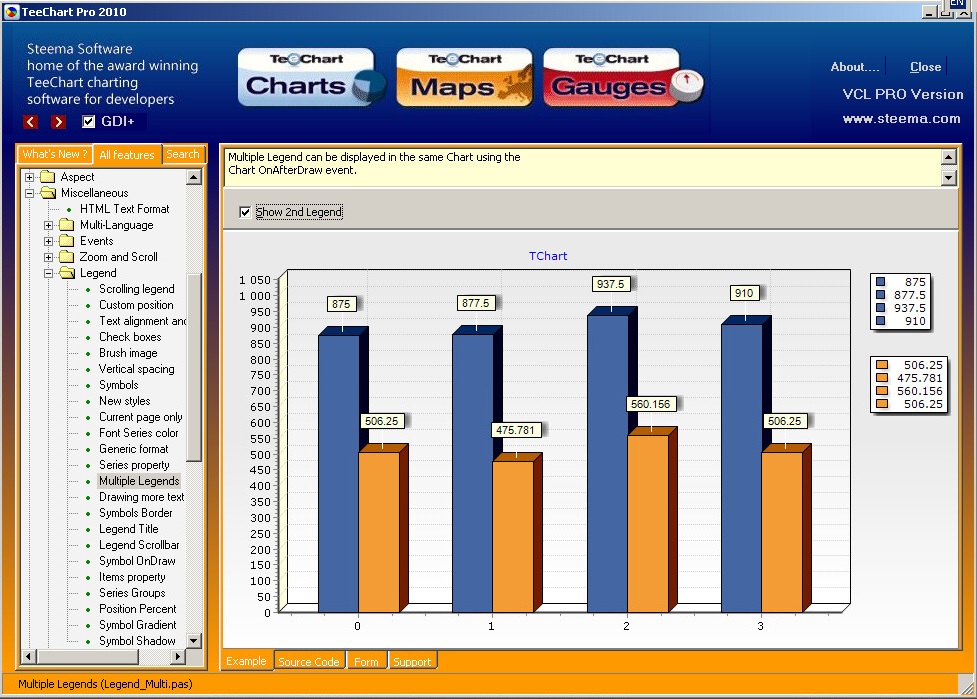Screen dimensions: 977x699
Task: Expand the Aspect tree node
Action: (x=29, y=177)
